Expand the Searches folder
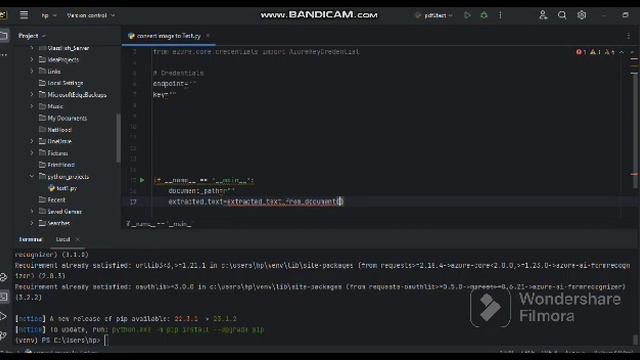This screenshot has height=360, width=640. tap(32, 223)
